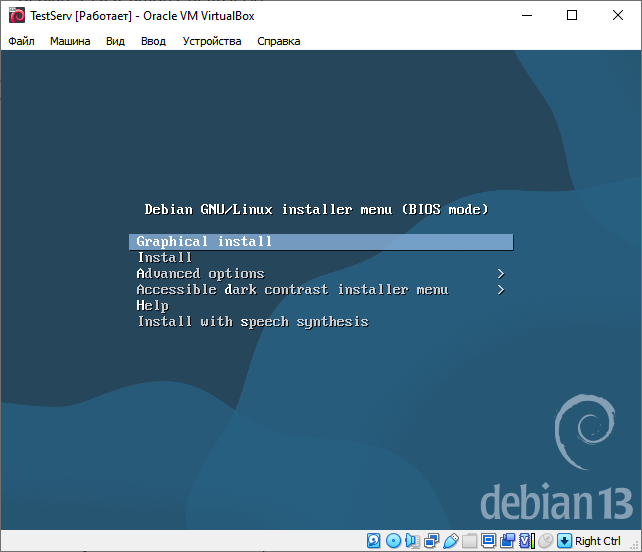Maximize the VirtualBox window

tap(572, 16)
